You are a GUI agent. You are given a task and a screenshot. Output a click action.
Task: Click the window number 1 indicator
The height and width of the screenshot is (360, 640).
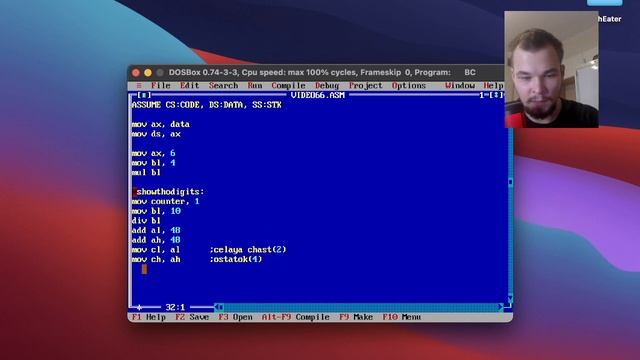(482, 95)
